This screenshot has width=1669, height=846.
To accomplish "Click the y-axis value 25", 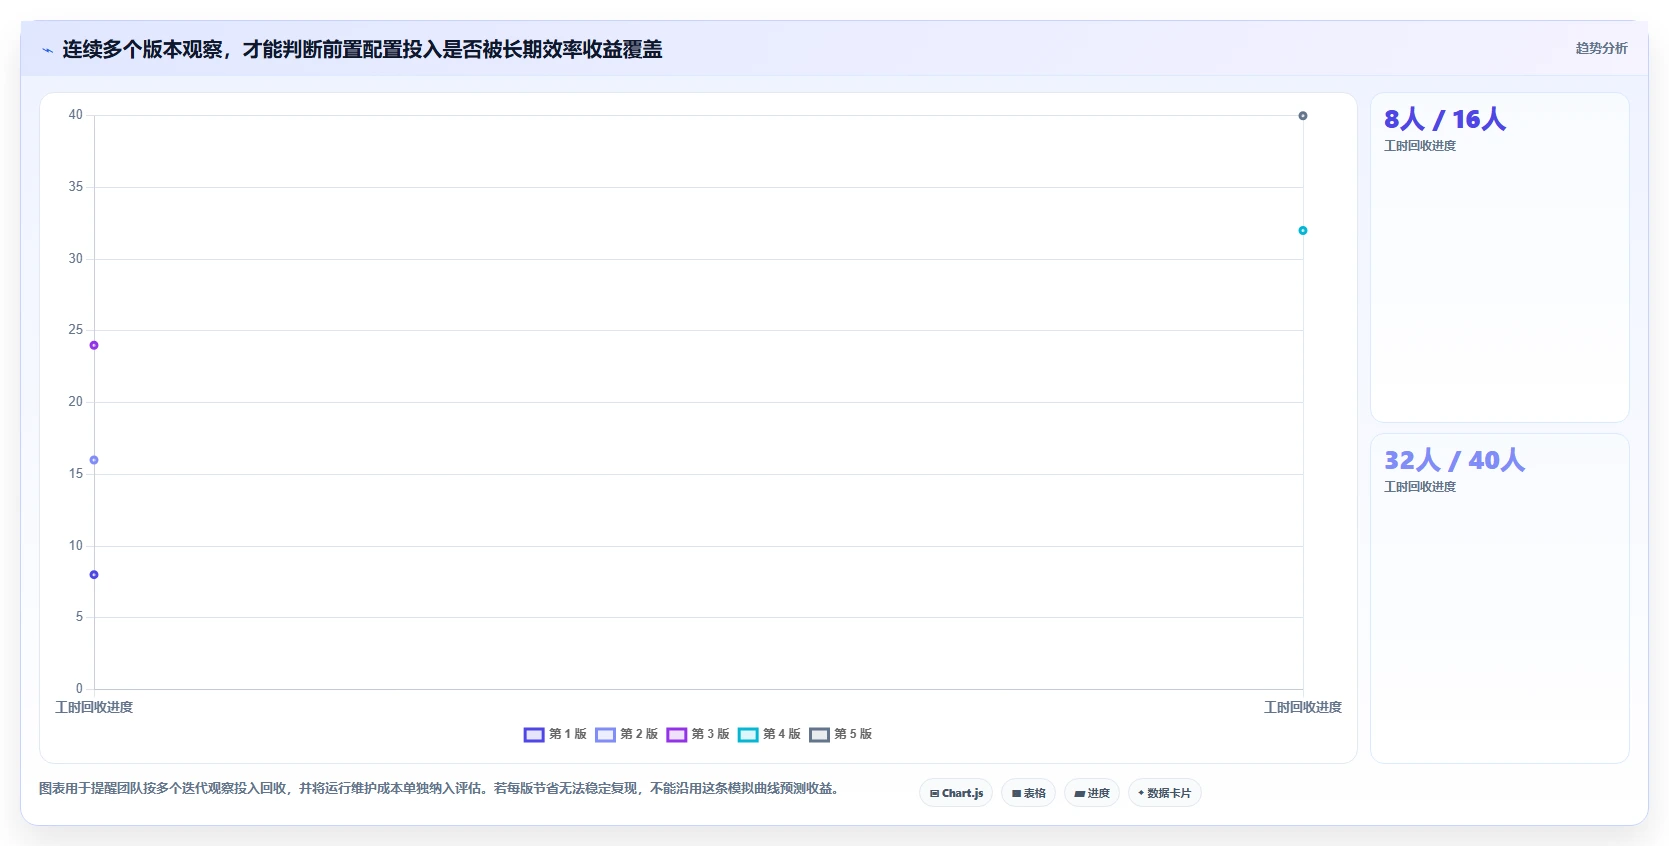I will (76, 330).
